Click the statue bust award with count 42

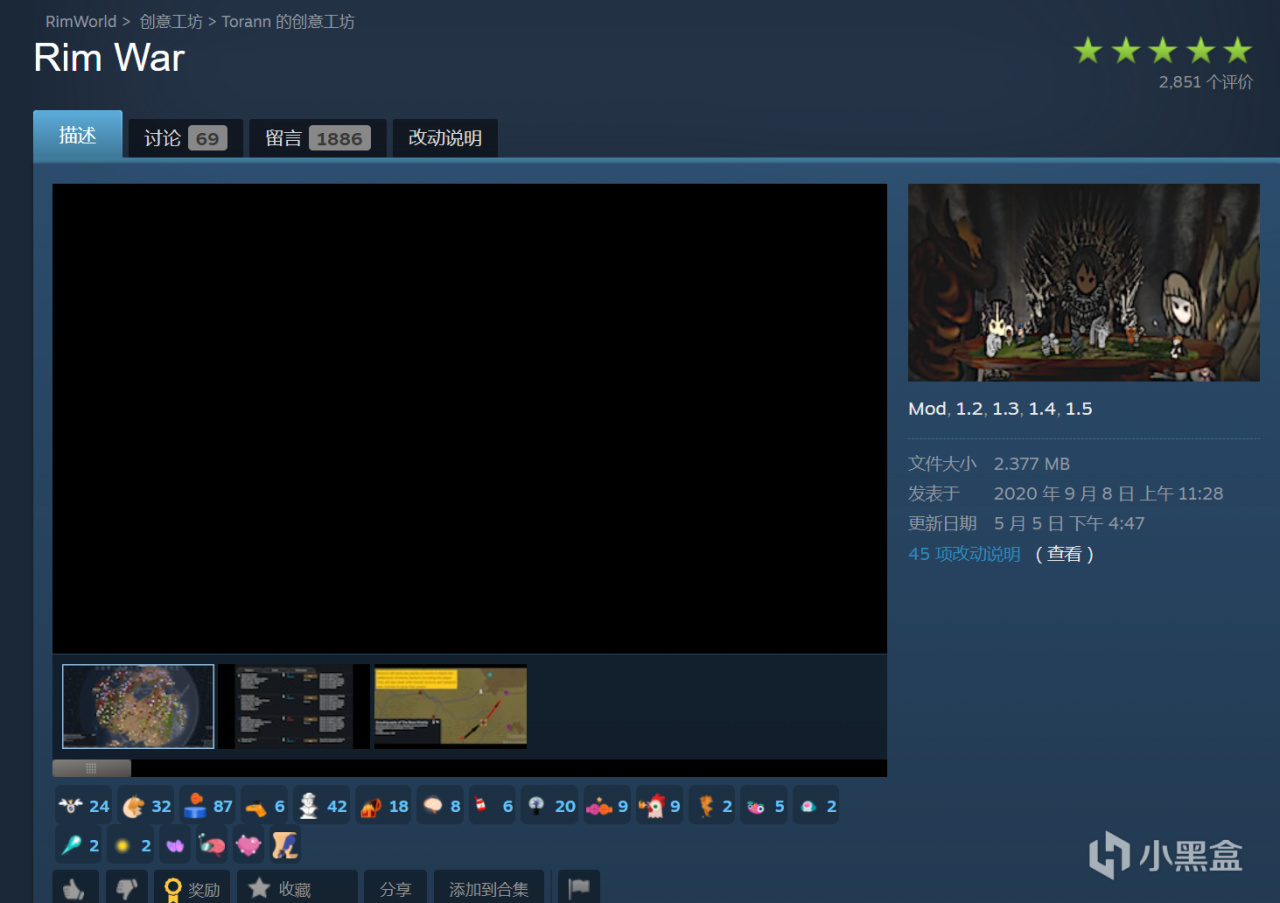tap(322, 805)
